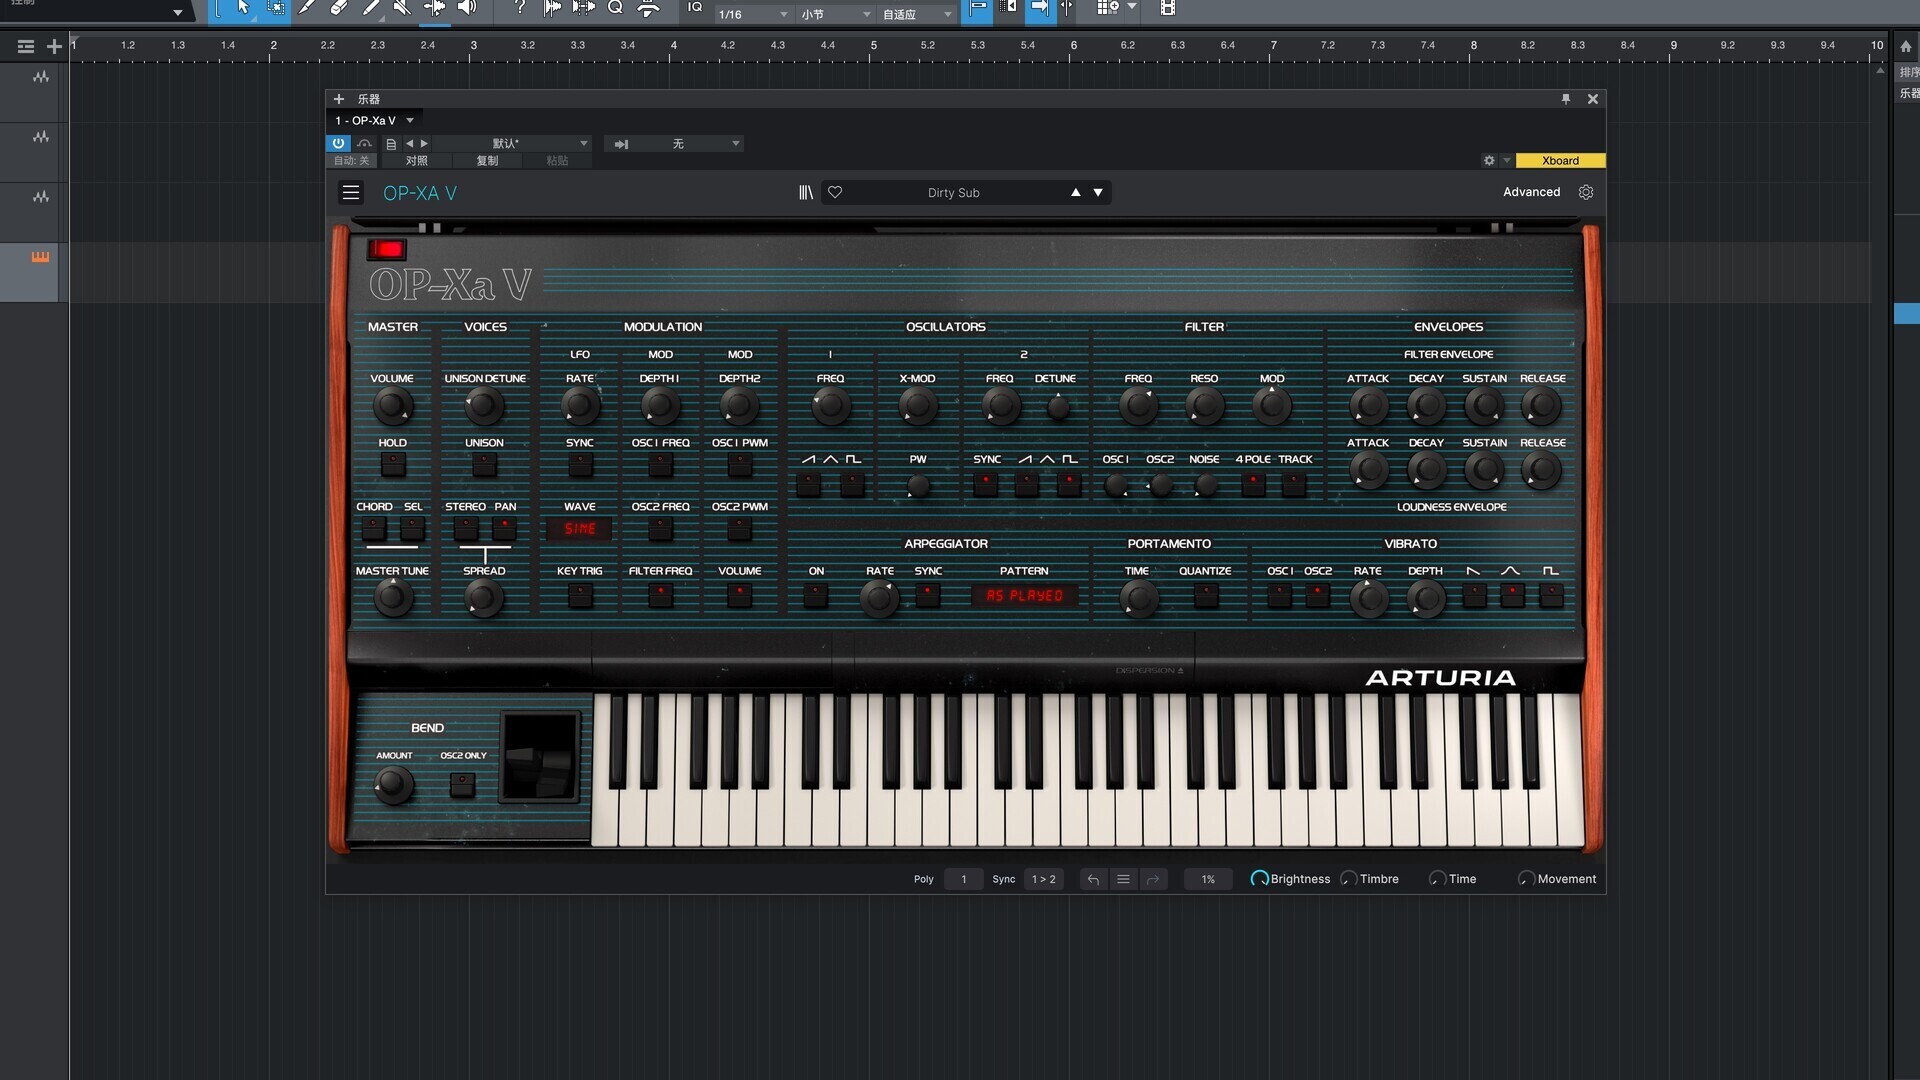This screenshot has height=1080, width=1920.
Task: Click the 对照 compare button
Action: (416, 160)
